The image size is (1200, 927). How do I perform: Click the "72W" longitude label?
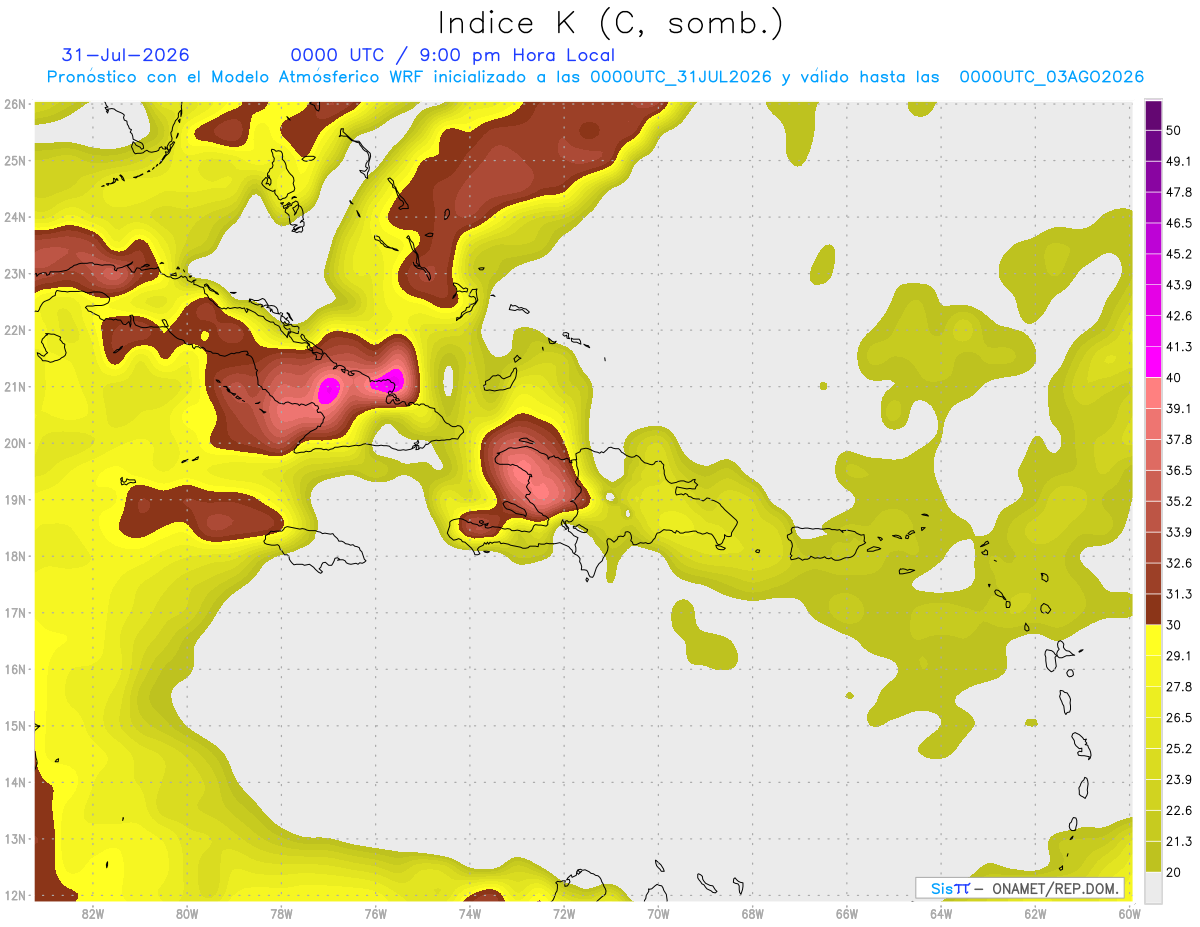564,914
